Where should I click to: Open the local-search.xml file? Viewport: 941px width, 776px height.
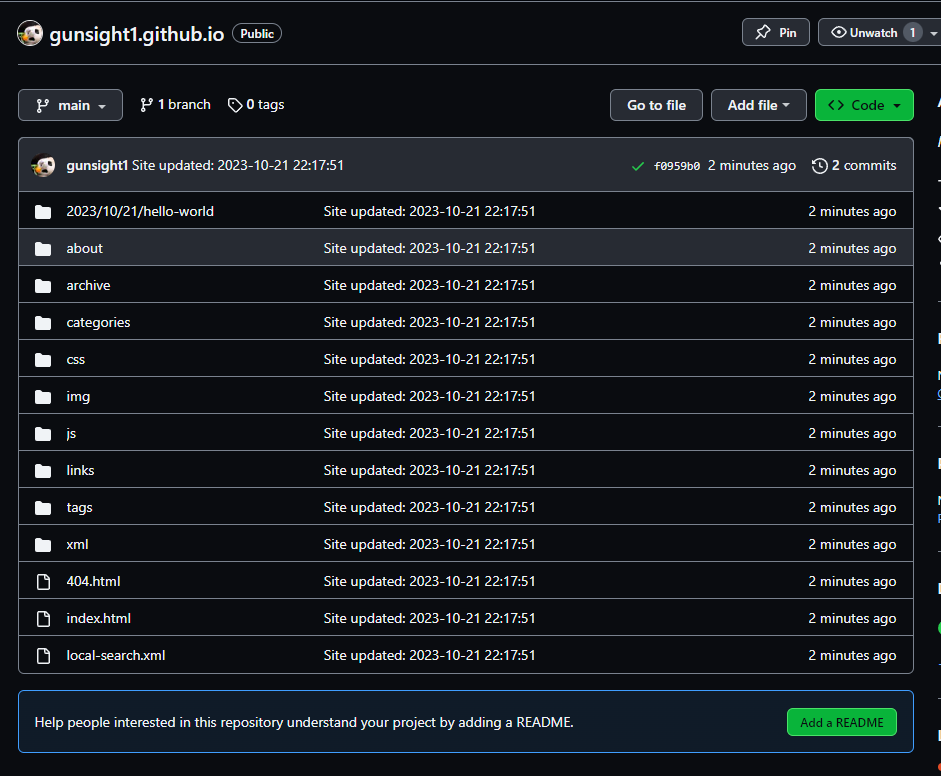pyautogui.click(x=116, y=655)
